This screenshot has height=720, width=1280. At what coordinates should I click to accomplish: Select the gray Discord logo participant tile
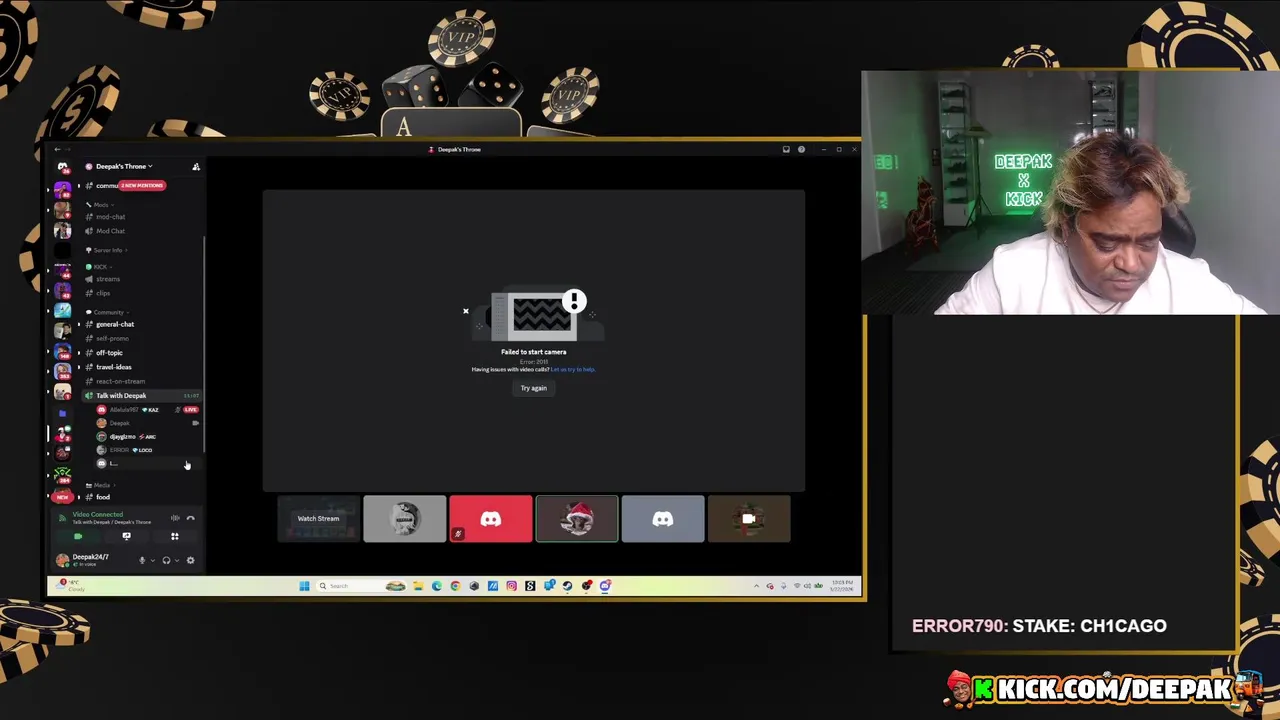tap(663, 519)
